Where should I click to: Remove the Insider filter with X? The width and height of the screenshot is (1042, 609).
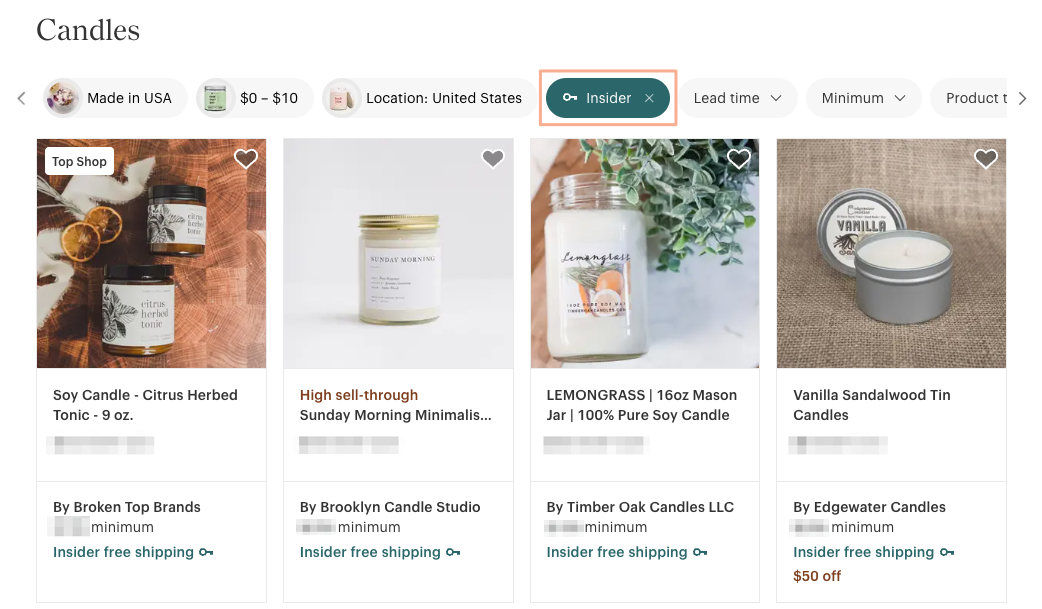649,98
